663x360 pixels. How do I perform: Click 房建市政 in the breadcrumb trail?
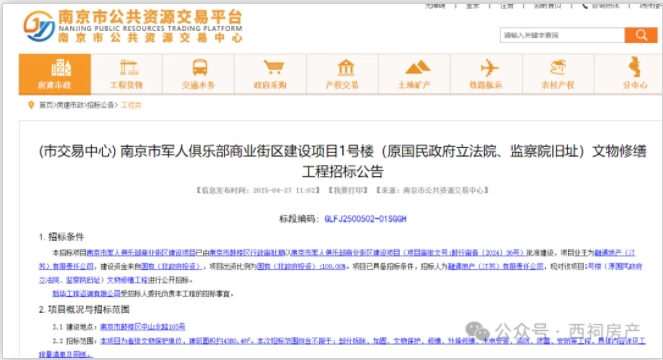pos(70,105)
